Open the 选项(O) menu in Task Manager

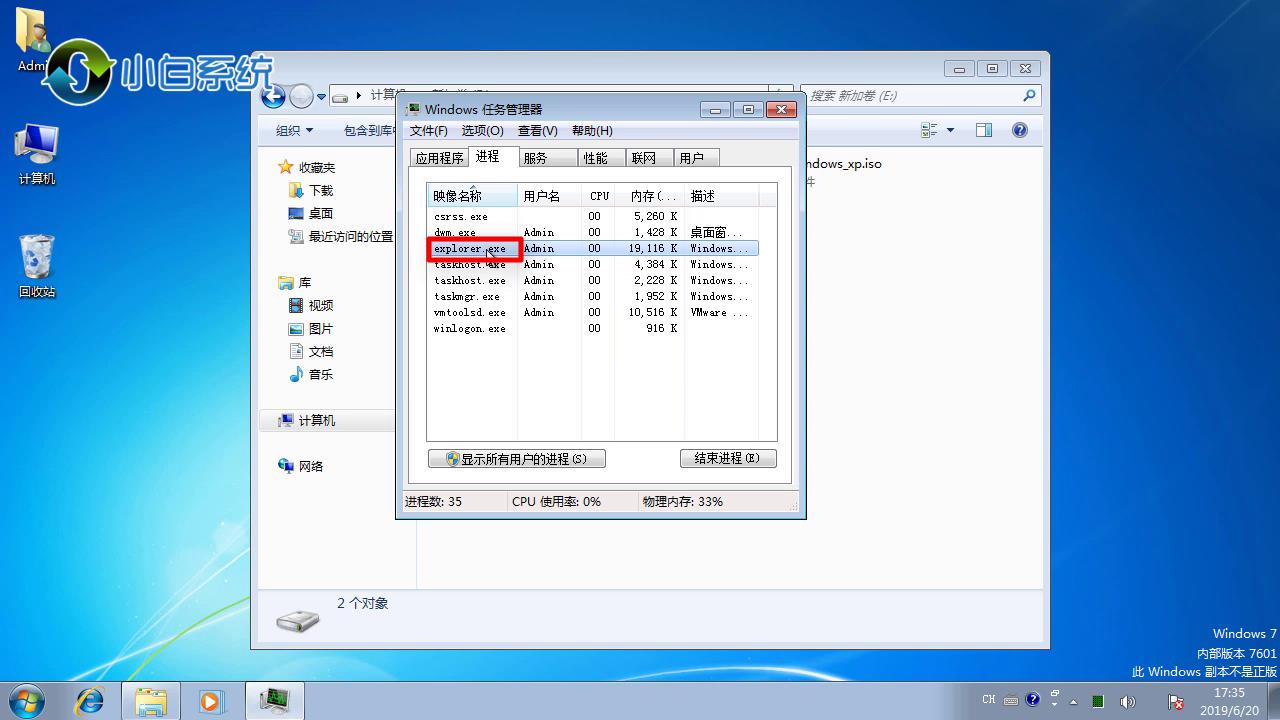(x=482, y=131)
